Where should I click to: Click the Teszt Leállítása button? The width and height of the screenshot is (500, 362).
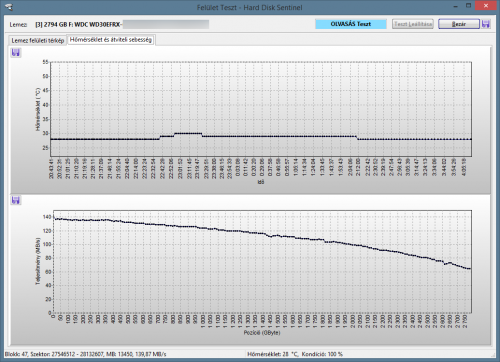413,24
